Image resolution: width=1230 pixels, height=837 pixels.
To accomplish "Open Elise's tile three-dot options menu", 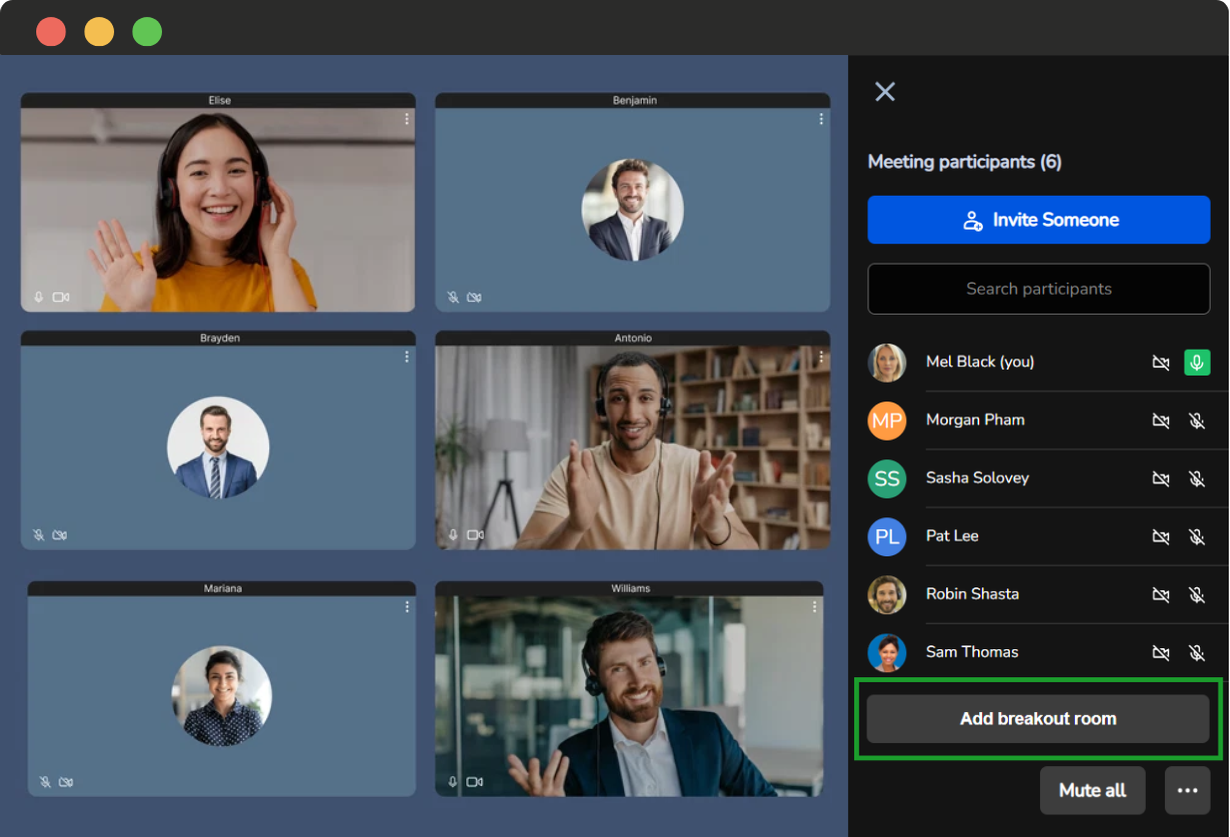I will 407,119.
